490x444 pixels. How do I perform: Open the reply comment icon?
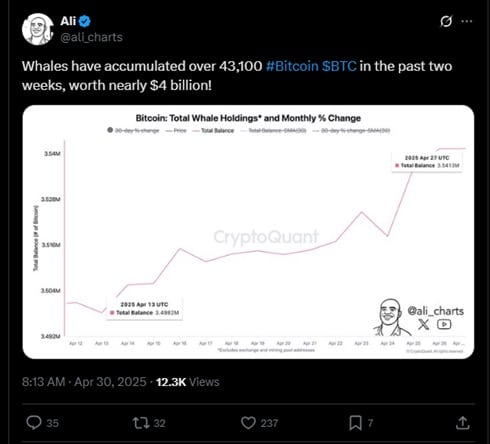pyautogui.click(x=34, y=423)
